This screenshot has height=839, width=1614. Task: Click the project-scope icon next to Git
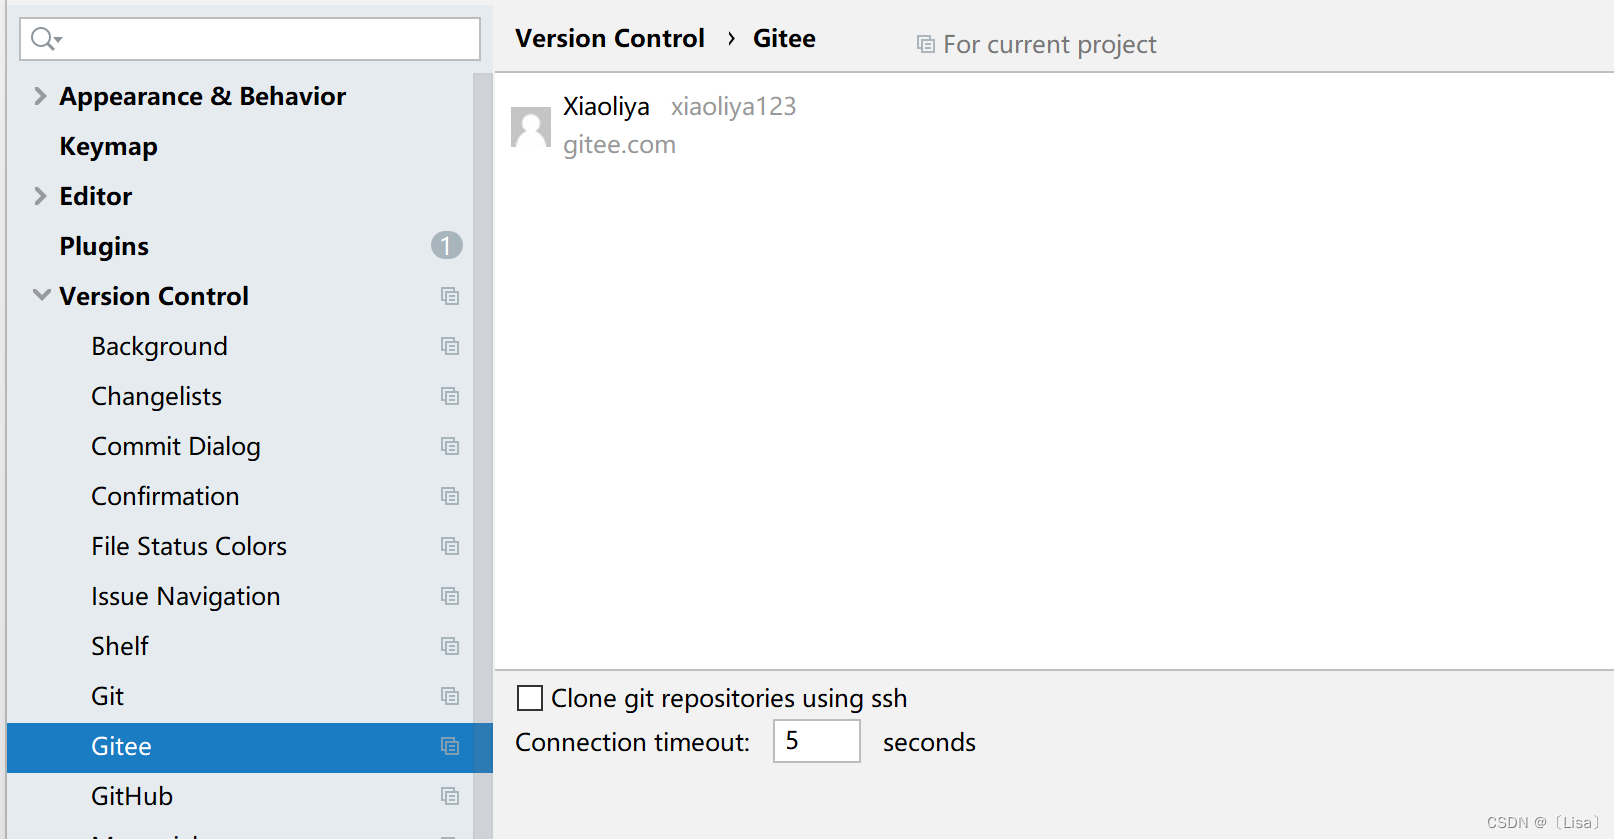click(449, 696)
